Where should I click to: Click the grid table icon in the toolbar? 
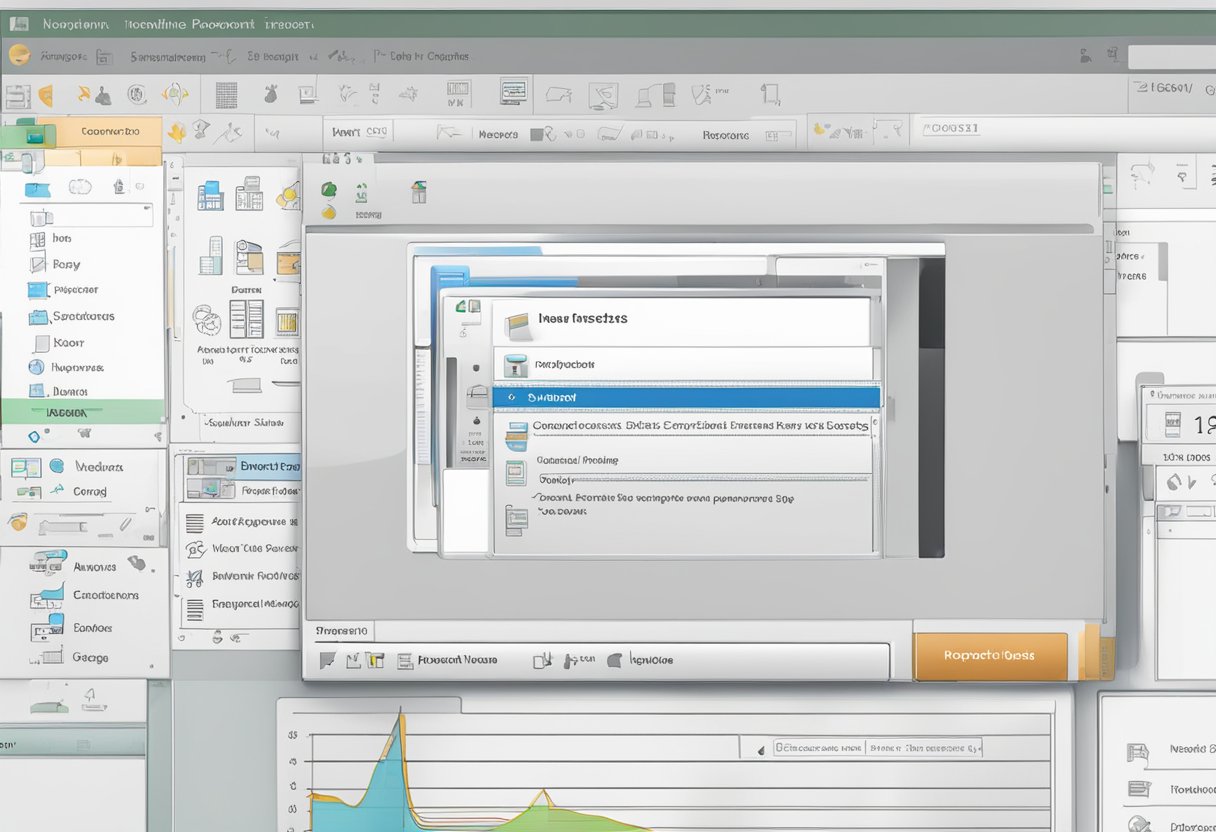click(x=226, y=95)
